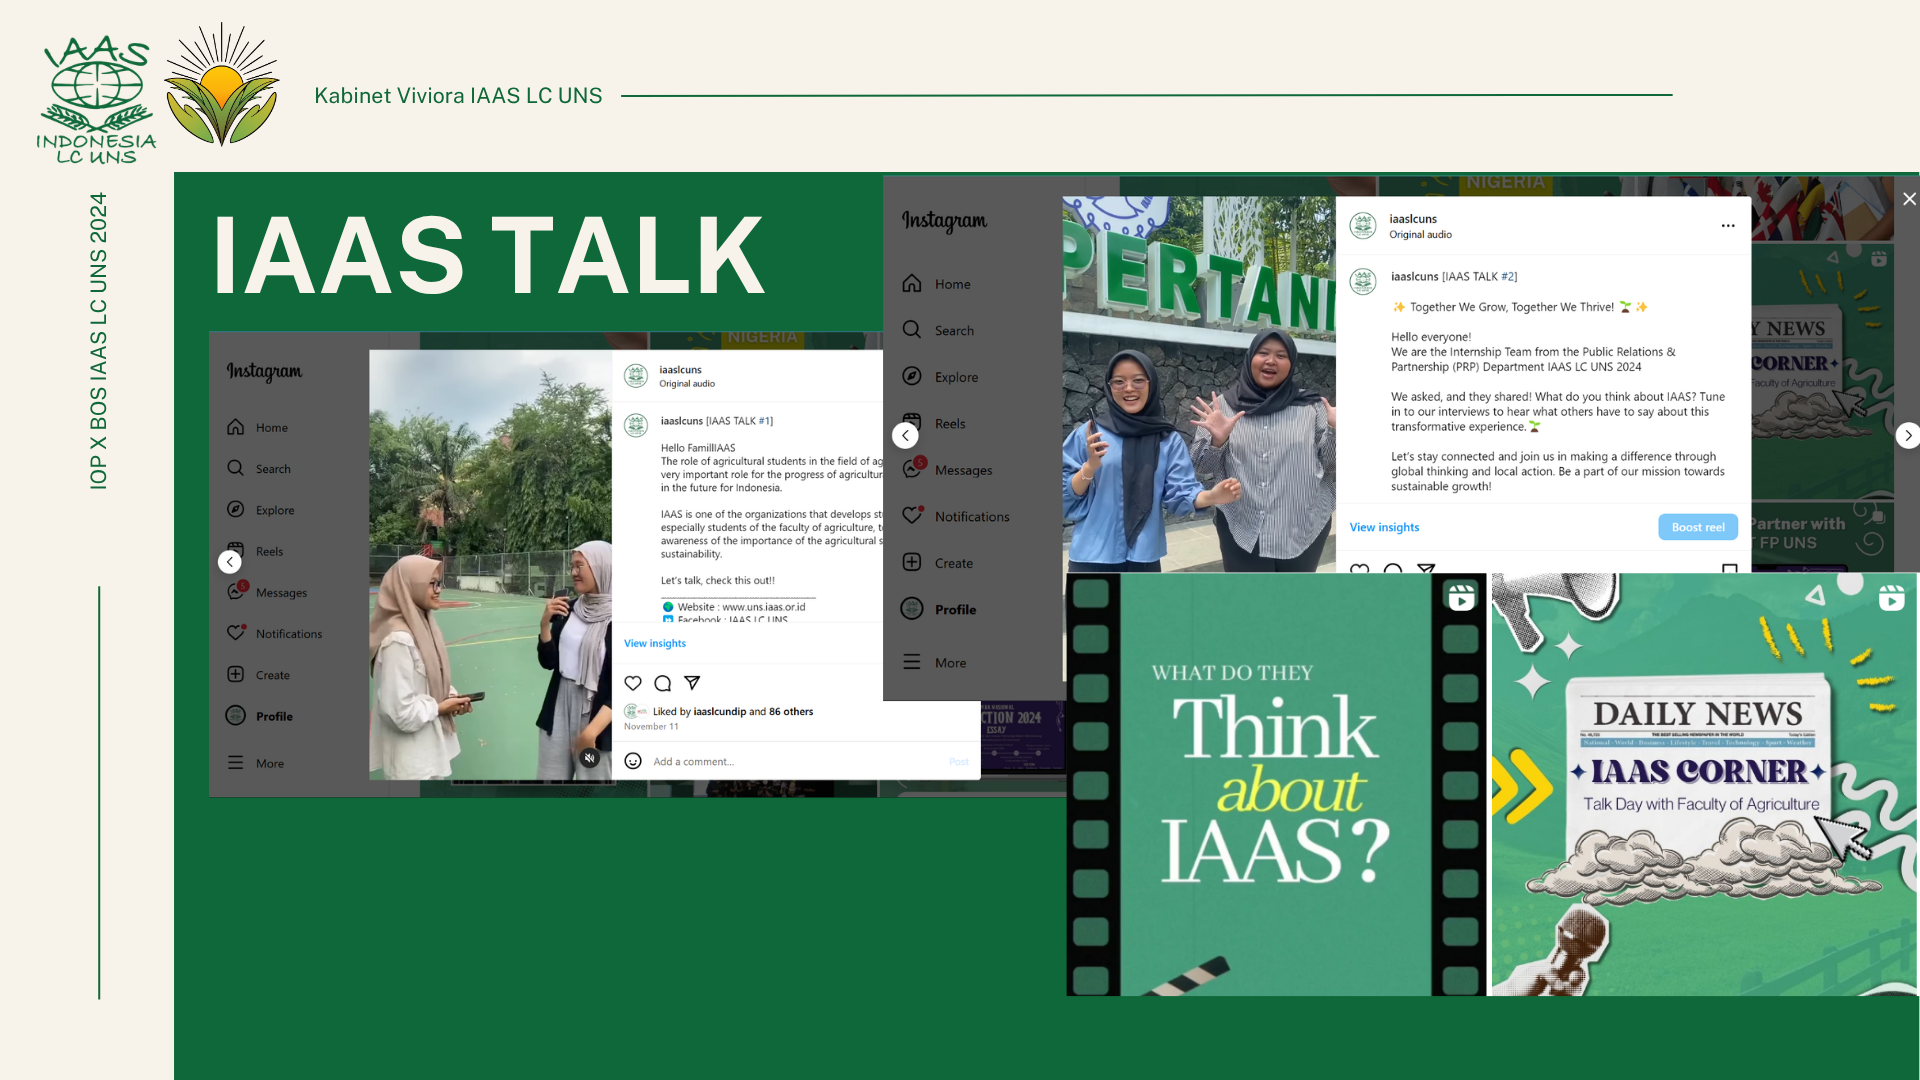Click Post next to the comment field
The image size is (1920, 1080).
click(x=959, y=762)
